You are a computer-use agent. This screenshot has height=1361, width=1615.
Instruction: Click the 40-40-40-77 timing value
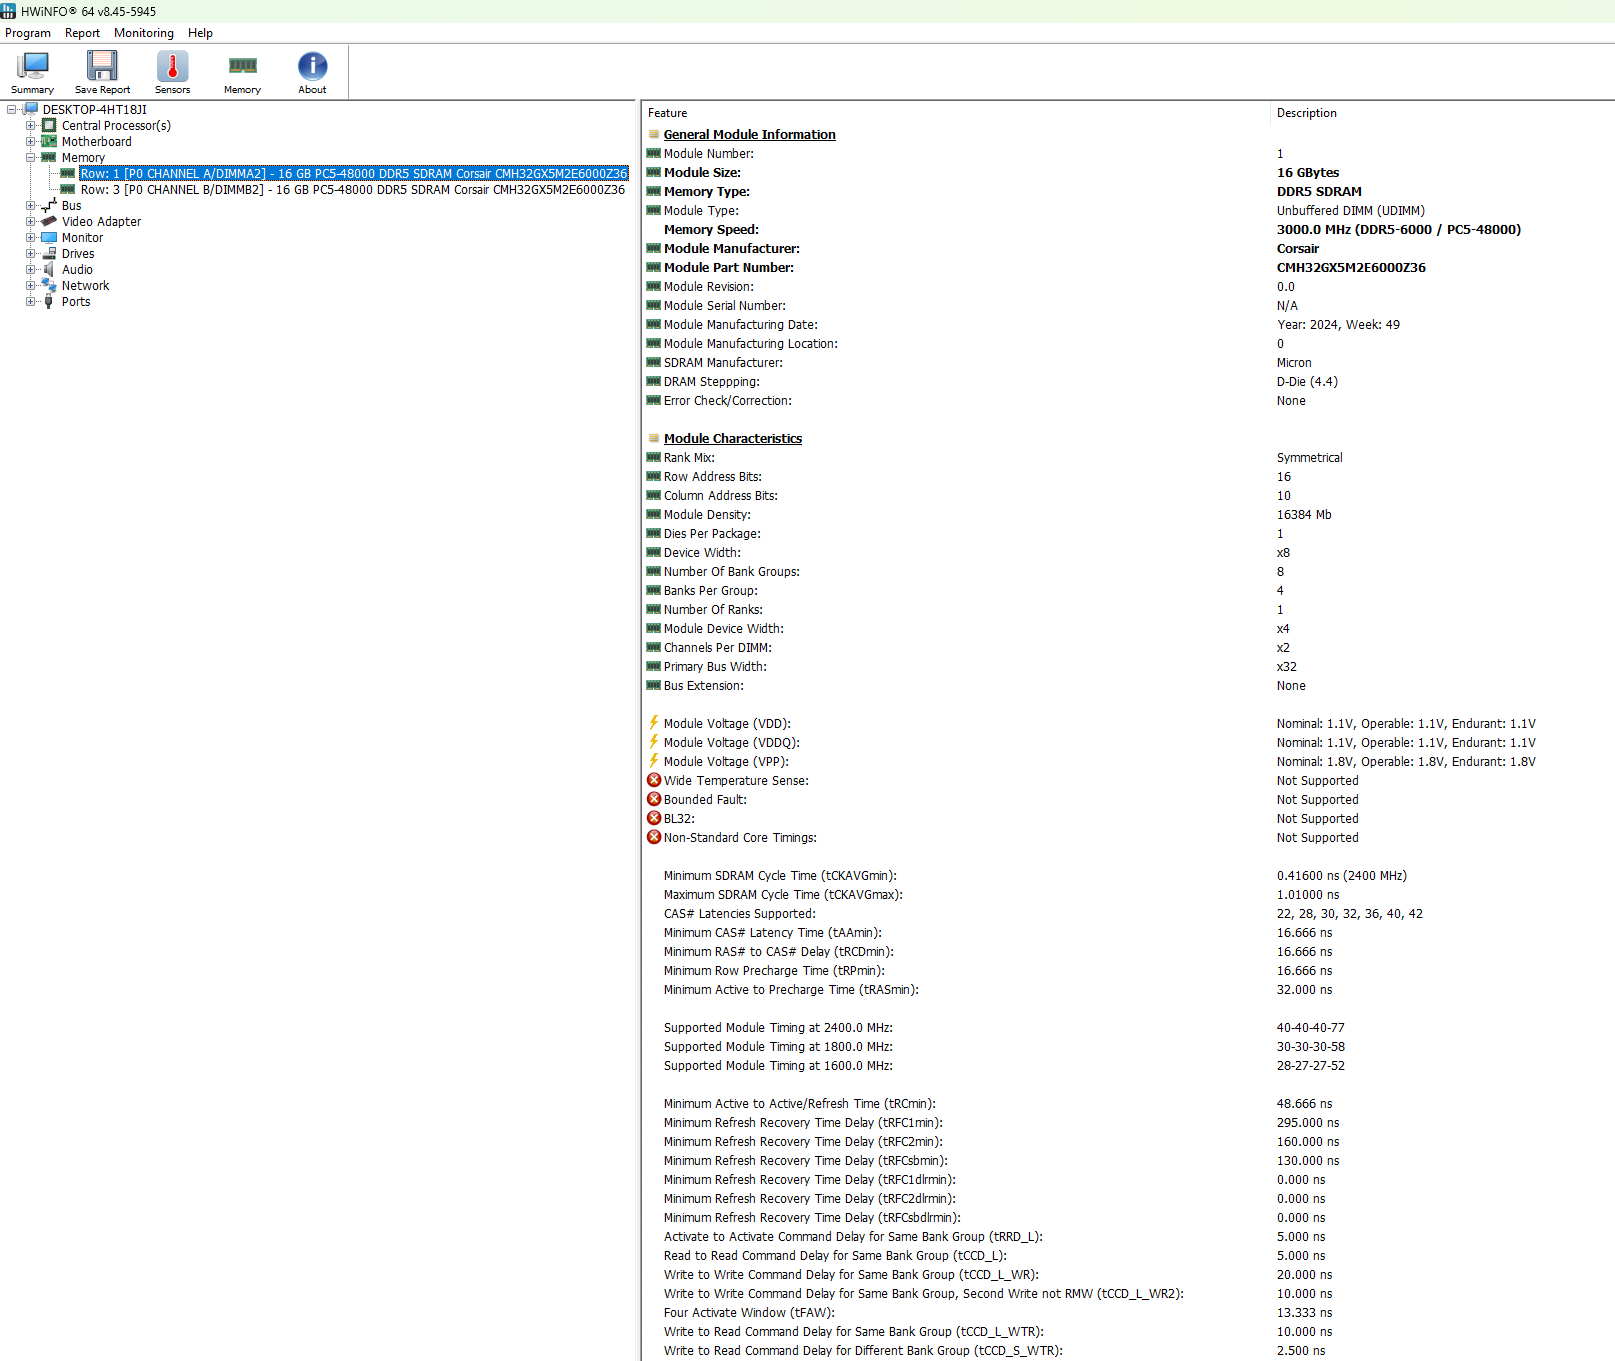coord(1310,1027)
